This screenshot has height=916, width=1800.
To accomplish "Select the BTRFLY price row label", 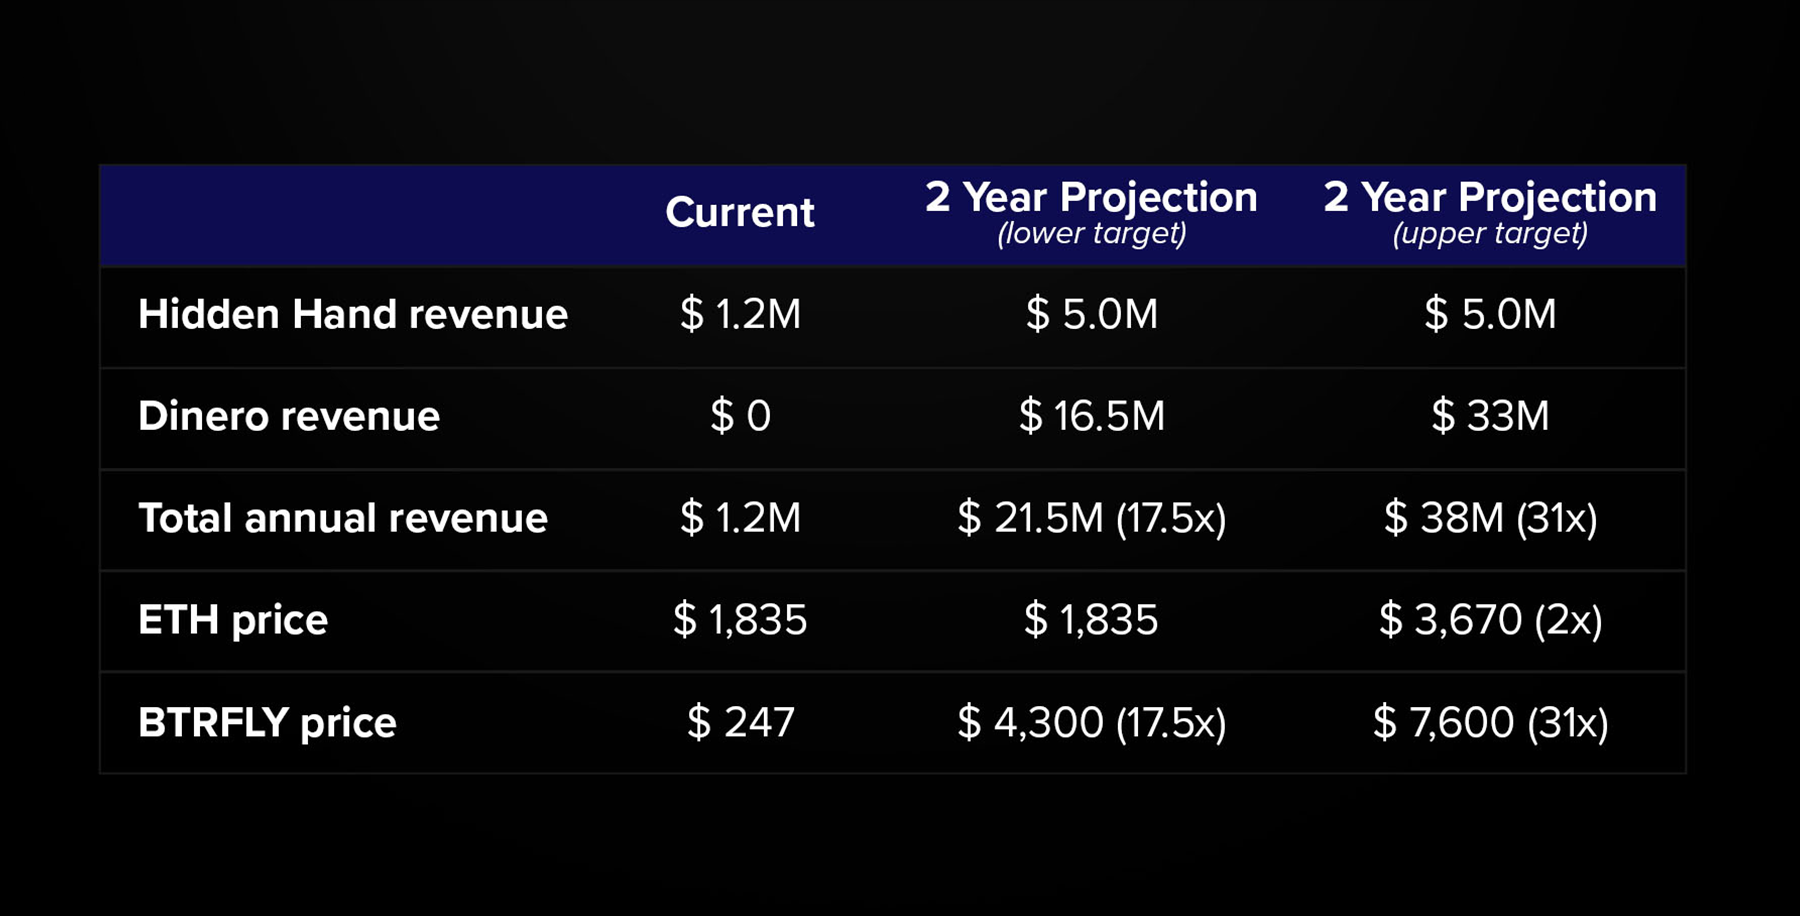I will coord(267,723).
